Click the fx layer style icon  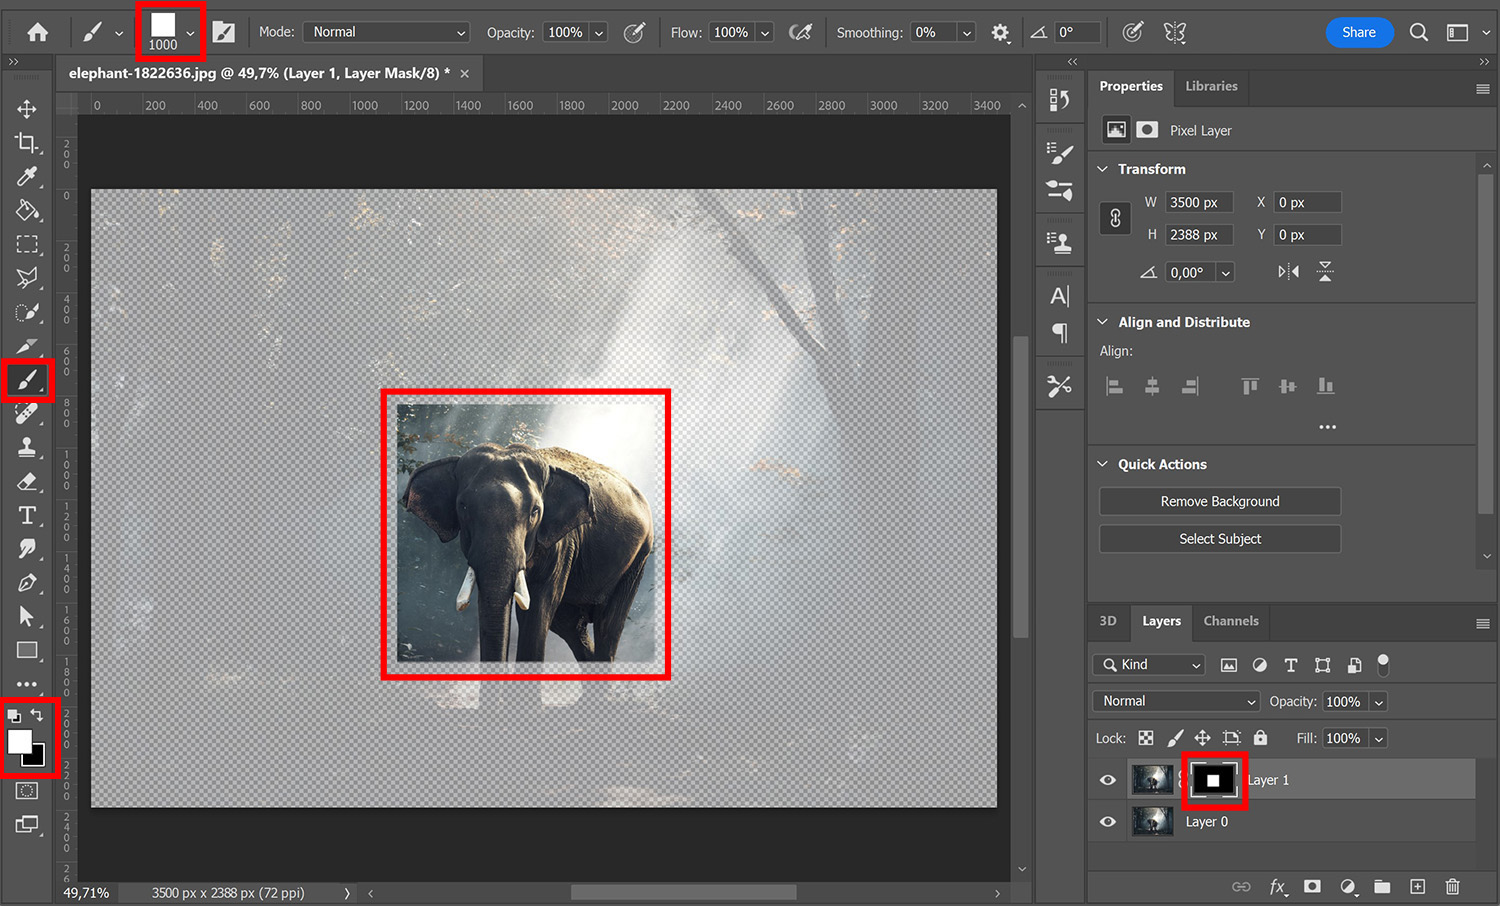point(1278,887)
